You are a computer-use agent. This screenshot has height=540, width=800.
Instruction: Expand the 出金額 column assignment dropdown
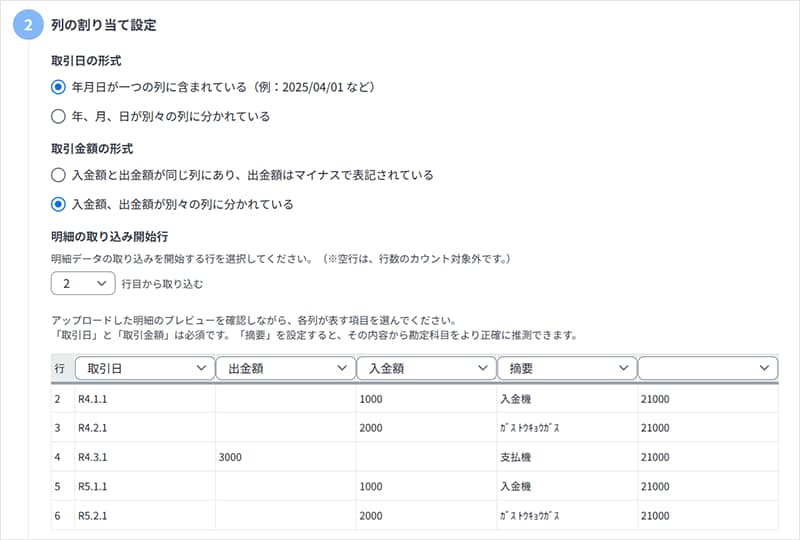(x=285, y=368)
